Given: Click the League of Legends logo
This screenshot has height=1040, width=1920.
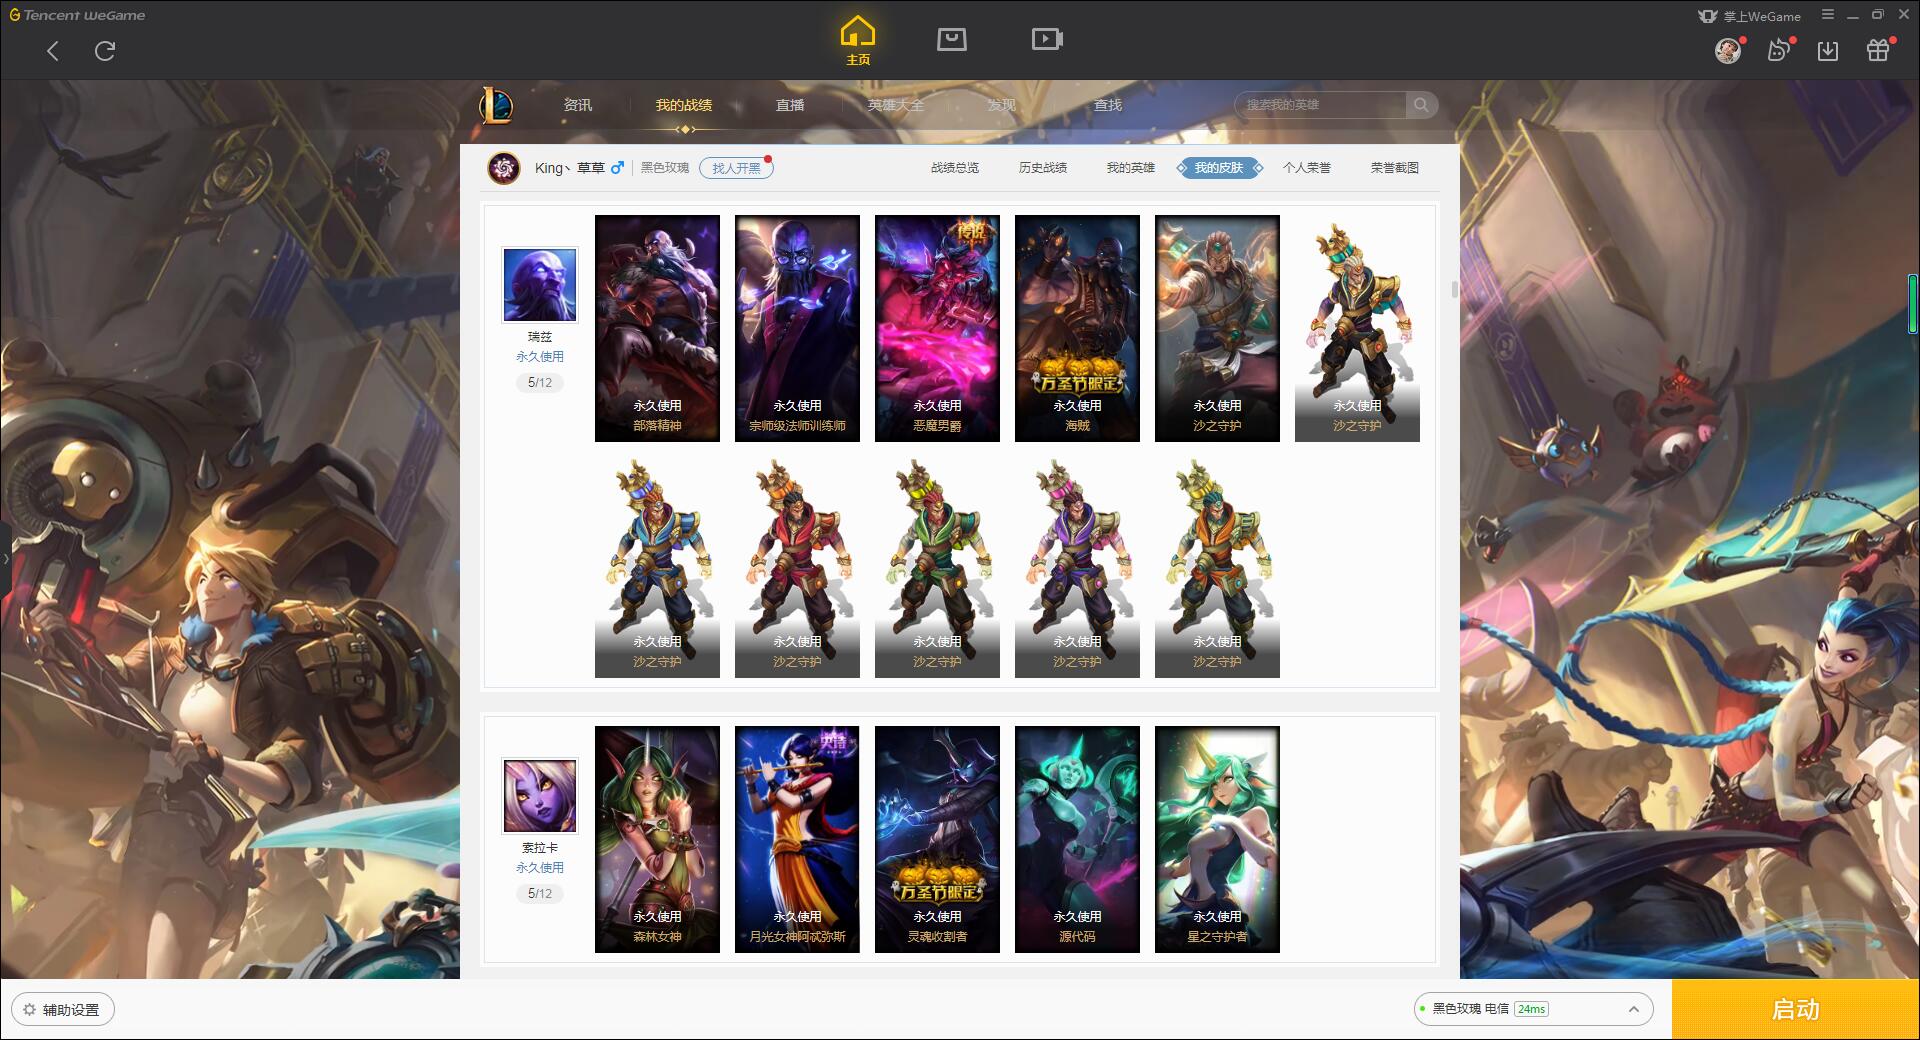Looking at the screenshot, I should coord(497,105).
